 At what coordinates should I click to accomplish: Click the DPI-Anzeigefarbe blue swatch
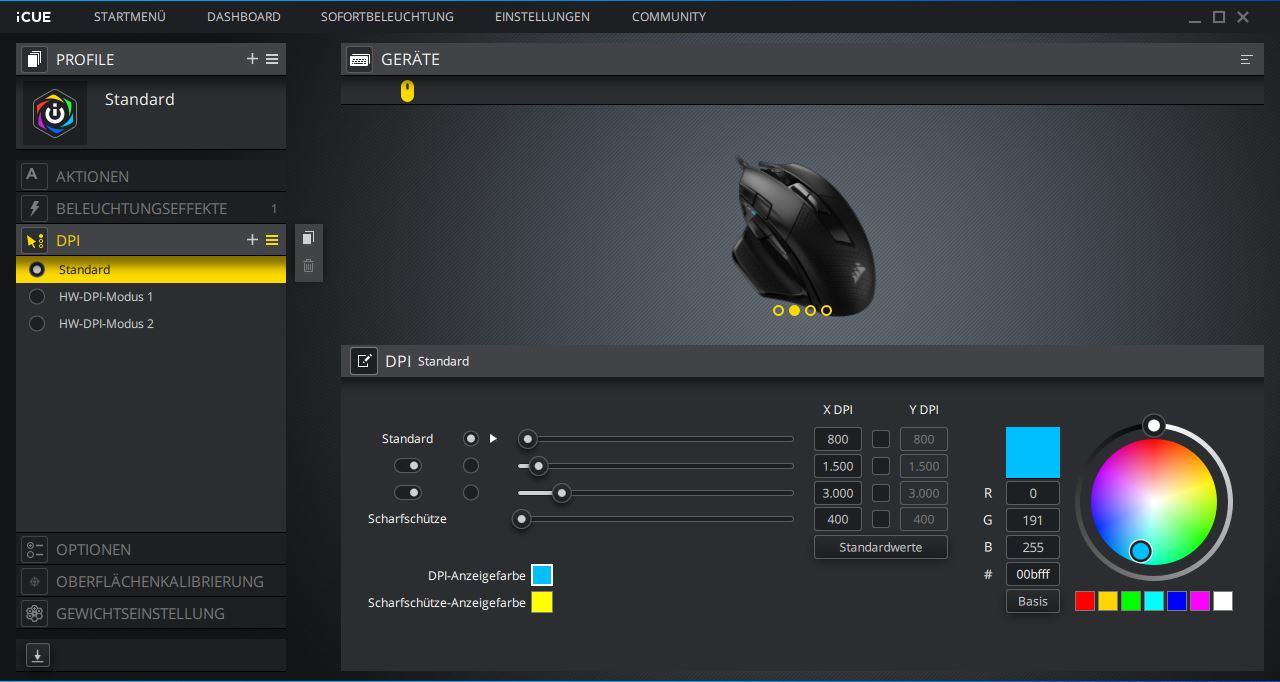[542, 575]
